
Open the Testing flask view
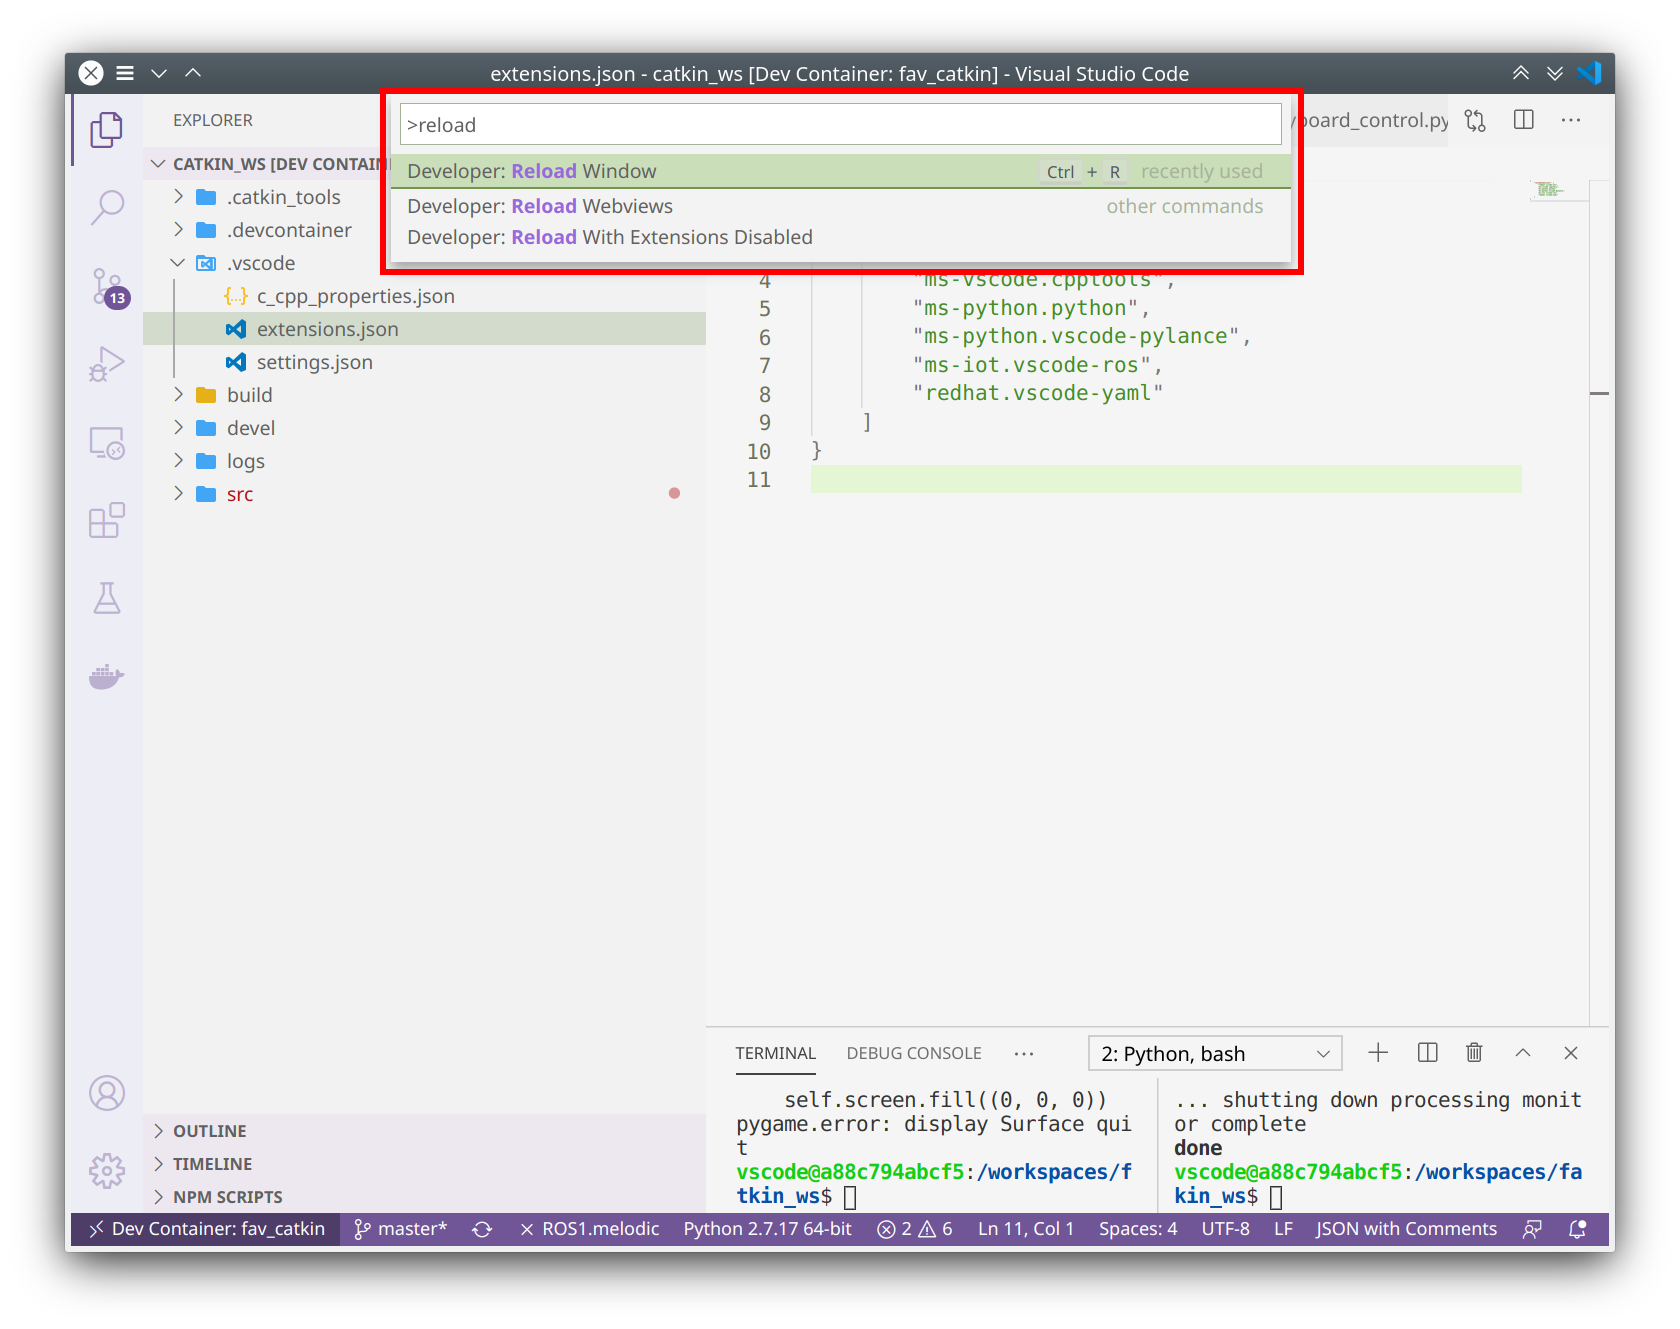107,598
